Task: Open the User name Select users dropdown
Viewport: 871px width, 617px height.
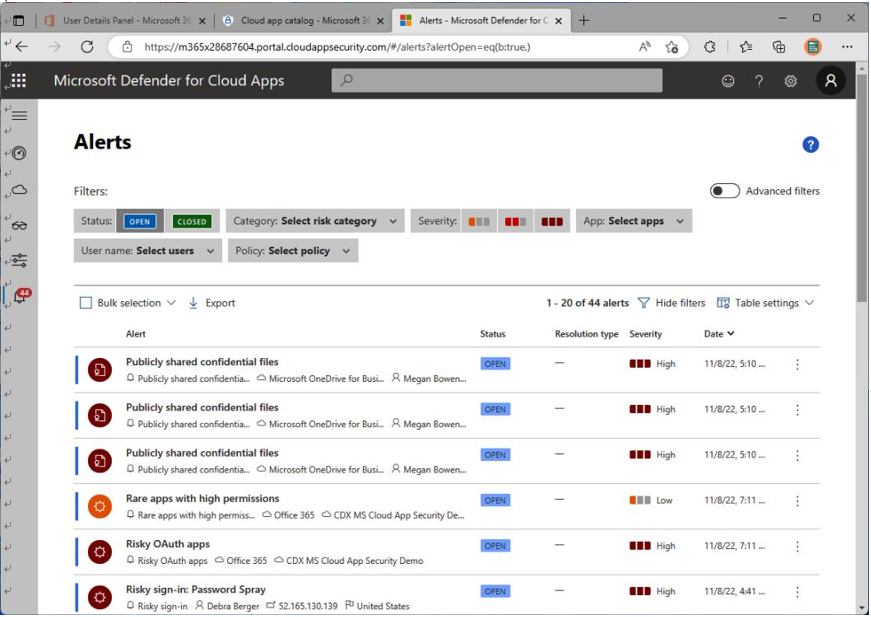Action: point(147,251)
